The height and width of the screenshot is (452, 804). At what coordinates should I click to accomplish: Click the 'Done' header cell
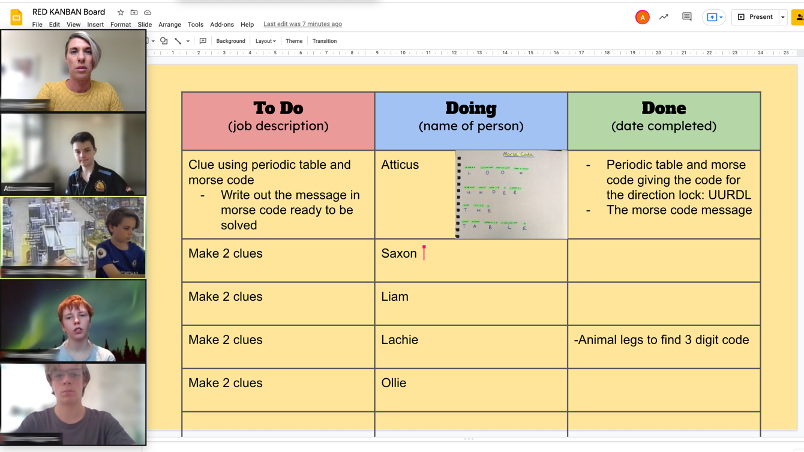(x=664, y=121)
